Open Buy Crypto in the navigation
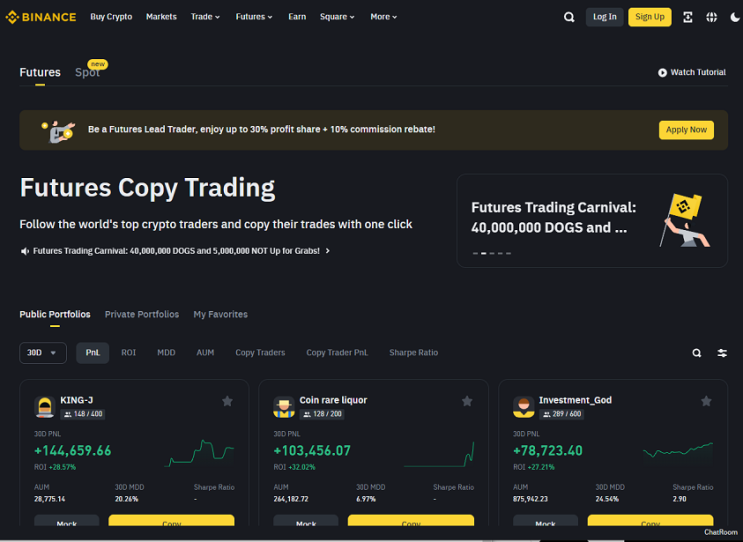743x542 pixels. point(111,17)
